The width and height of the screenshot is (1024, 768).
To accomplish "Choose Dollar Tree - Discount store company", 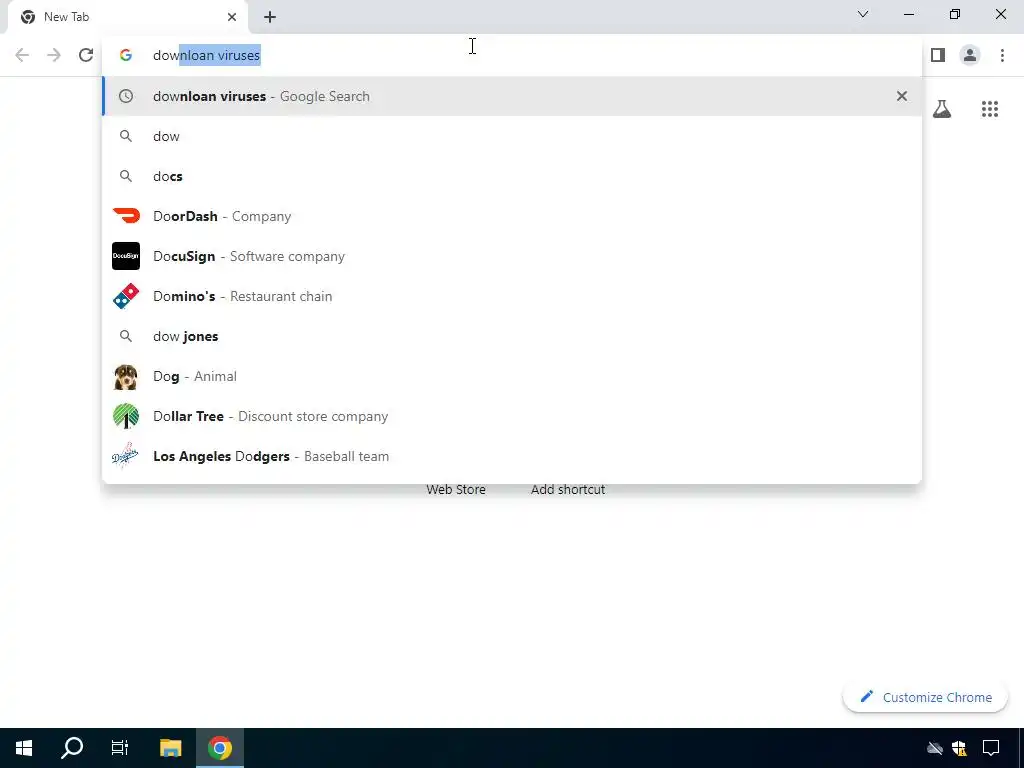I will point(512,417).
